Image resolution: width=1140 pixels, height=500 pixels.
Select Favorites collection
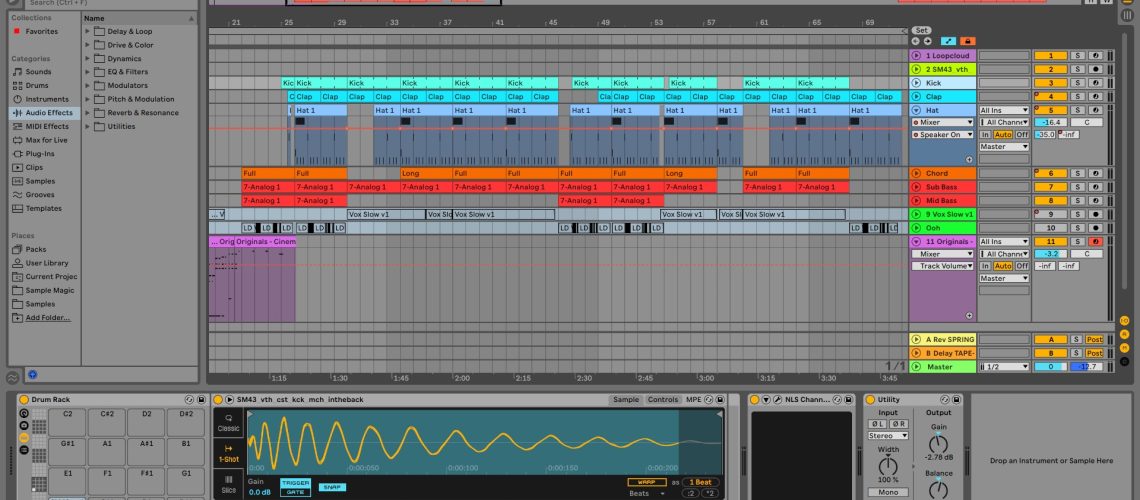click(41, 31)
